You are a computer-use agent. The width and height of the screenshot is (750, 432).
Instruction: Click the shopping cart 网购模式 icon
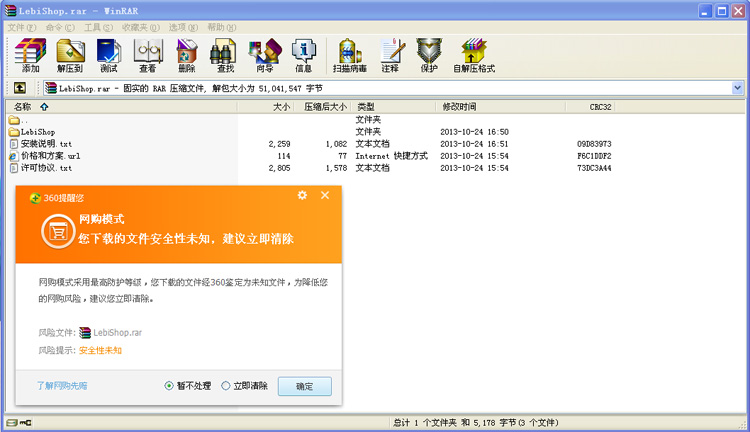pos(58,232)
